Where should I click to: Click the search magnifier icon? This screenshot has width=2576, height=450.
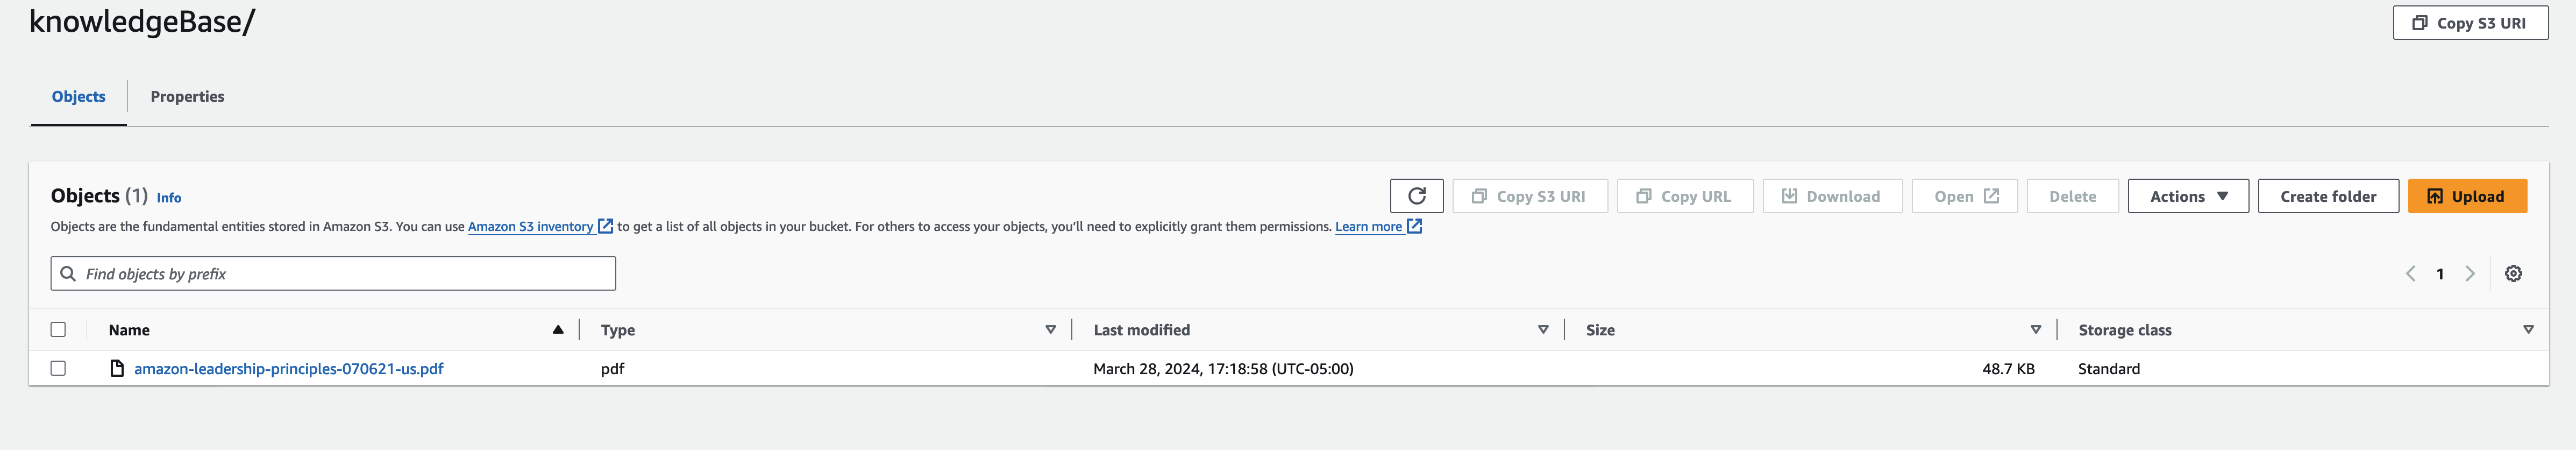[x=68, y=274]
